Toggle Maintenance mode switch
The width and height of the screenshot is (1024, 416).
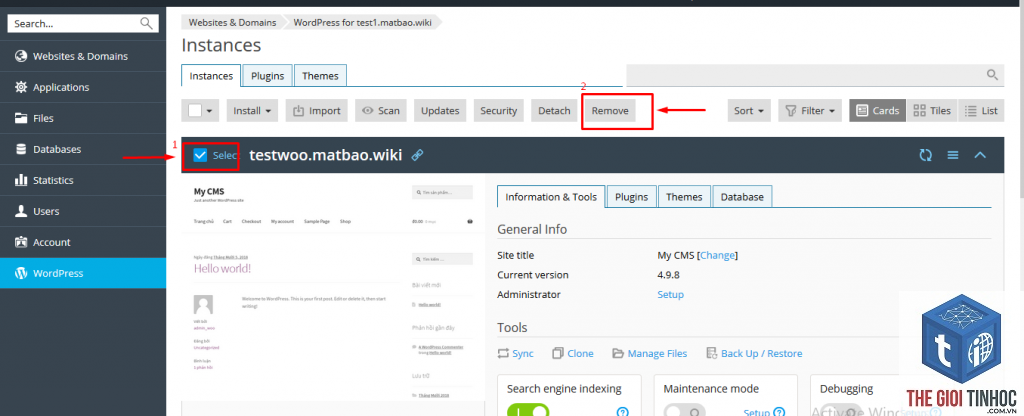click(x=684, y=411)
